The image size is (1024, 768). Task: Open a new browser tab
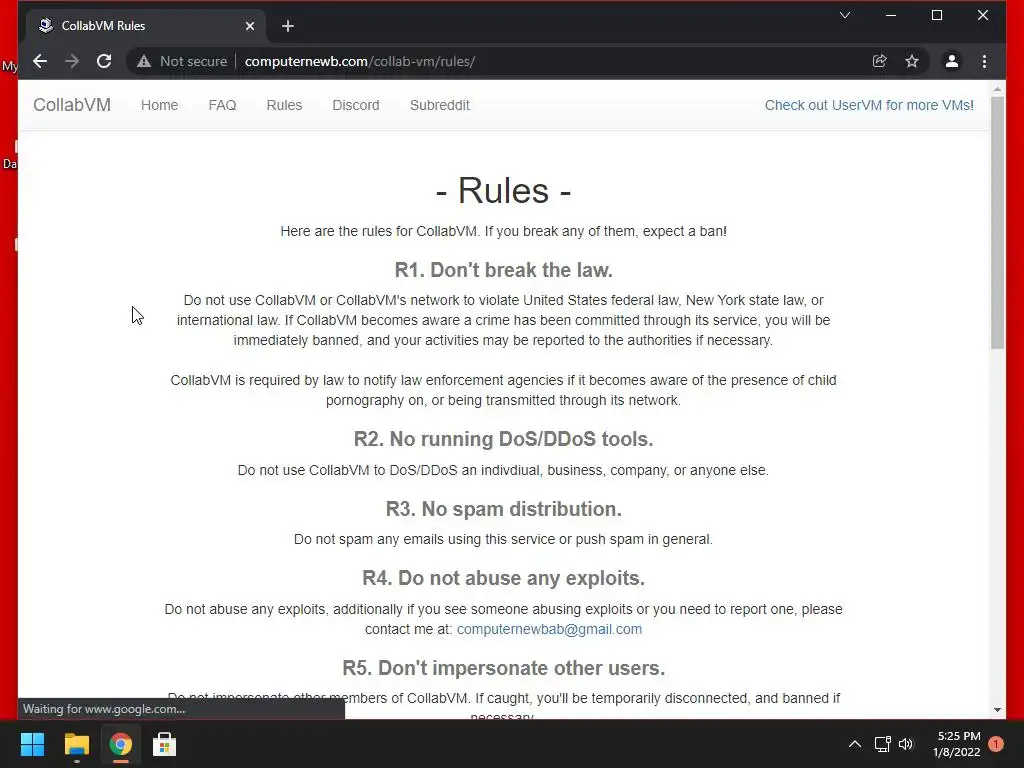(288, 26)
